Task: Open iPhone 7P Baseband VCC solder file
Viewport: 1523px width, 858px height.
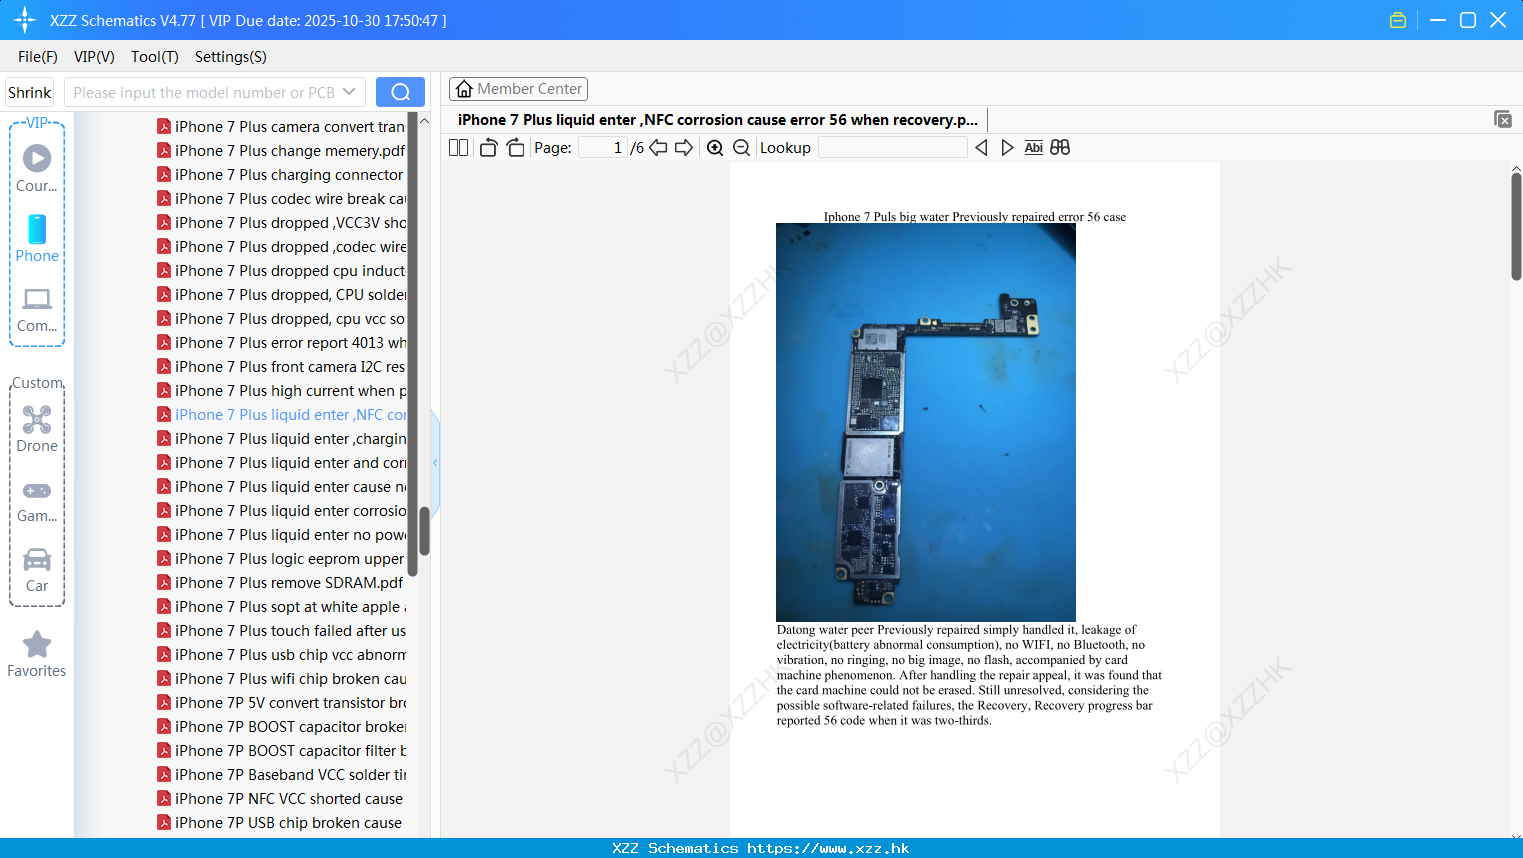Action: 281,774
